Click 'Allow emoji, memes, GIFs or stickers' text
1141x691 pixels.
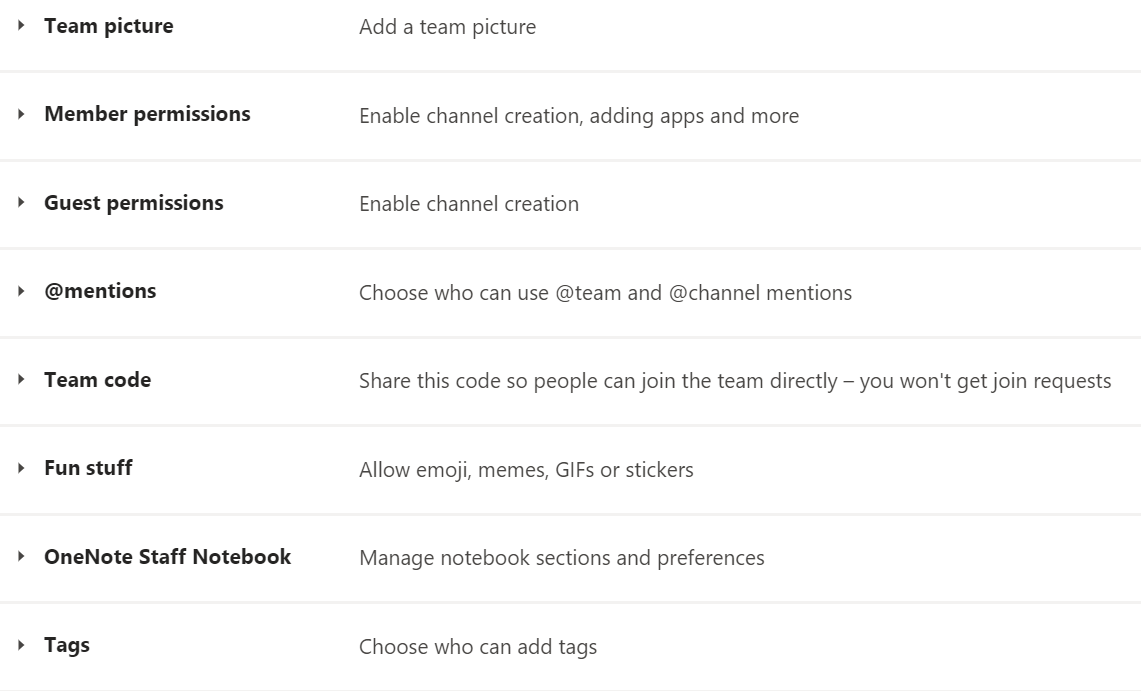click(x=526, y=470)
